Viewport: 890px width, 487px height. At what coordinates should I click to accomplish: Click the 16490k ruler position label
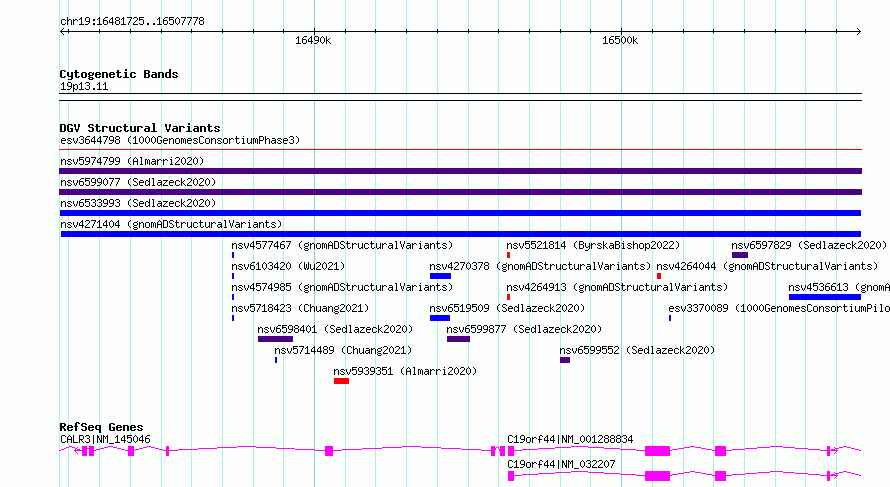[x=313, y=40]
